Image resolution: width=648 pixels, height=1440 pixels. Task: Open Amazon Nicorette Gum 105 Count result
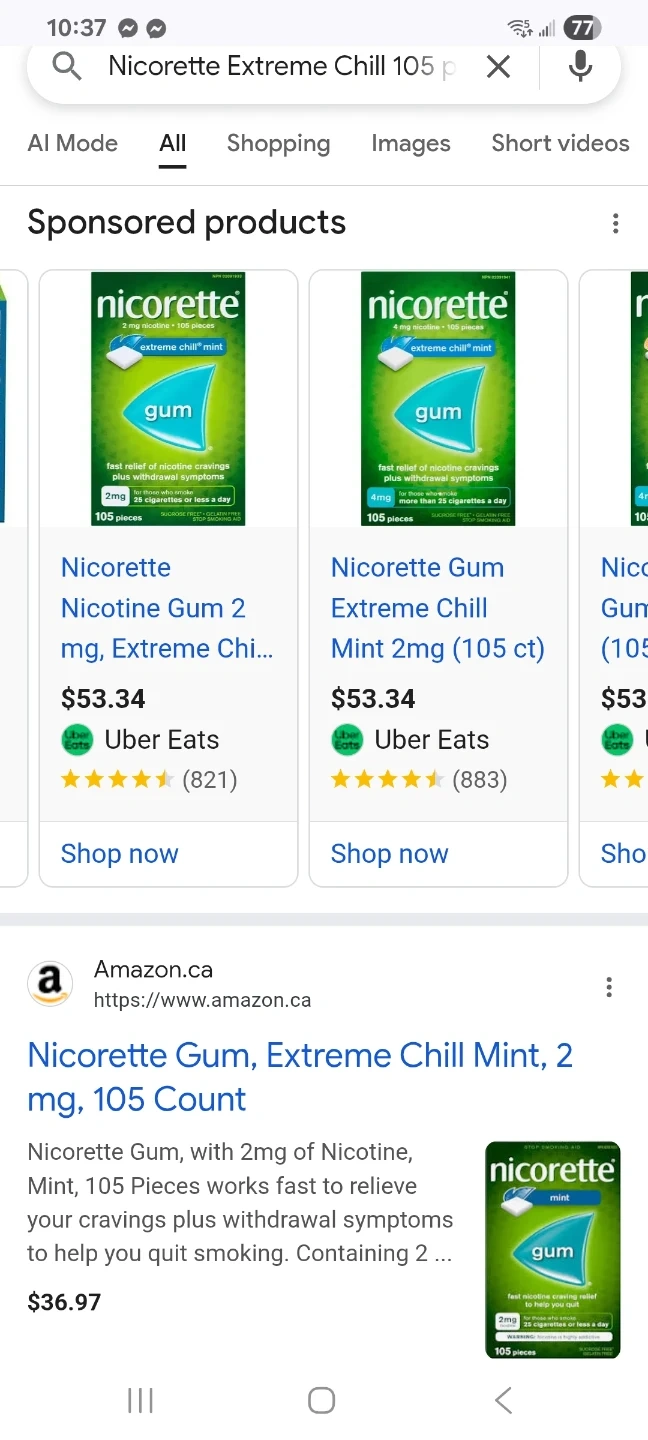tap(299, 1077)
